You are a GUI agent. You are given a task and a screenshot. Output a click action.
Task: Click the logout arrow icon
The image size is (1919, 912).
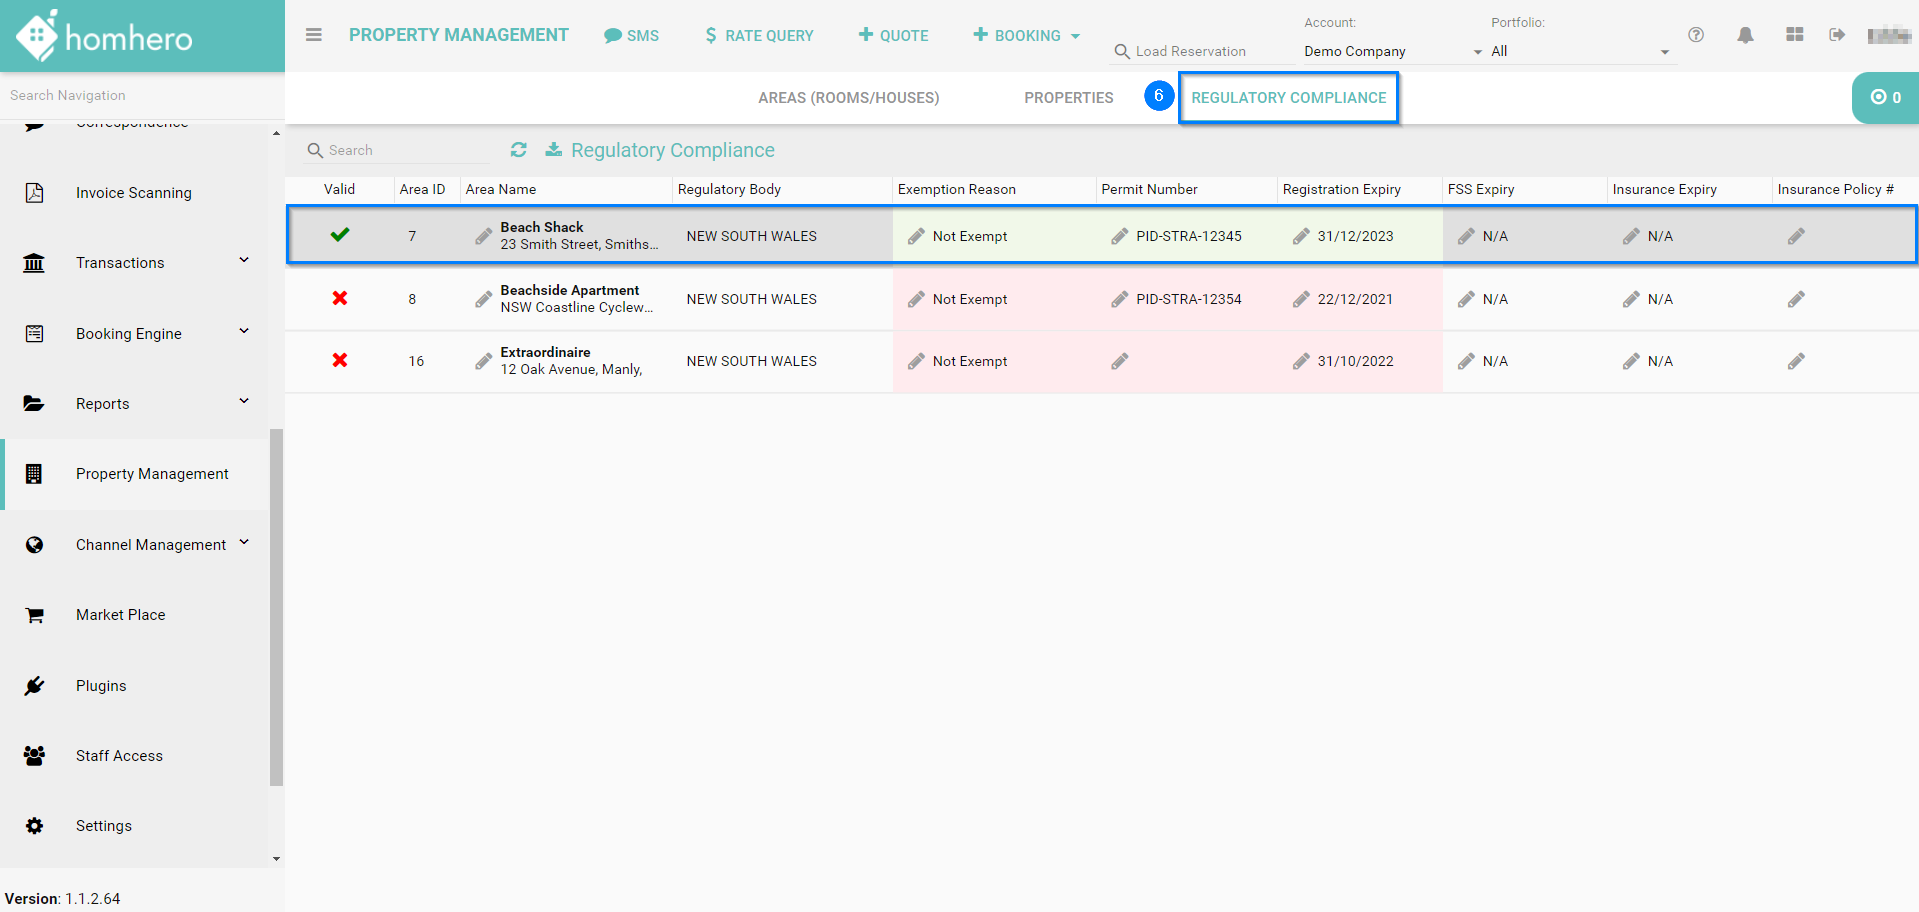pyautogui.click(x=1837, y=35)
